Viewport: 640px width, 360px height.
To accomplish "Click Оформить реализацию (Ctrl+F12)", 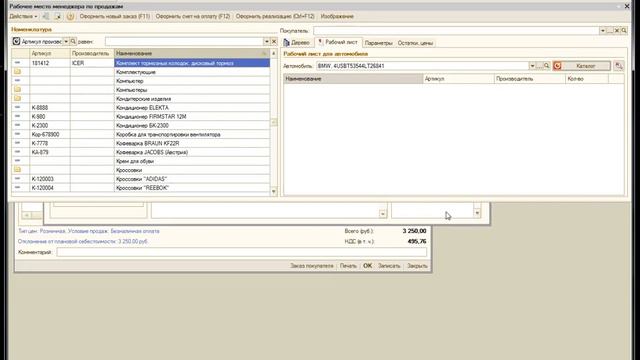I will (x=275, y=16).
